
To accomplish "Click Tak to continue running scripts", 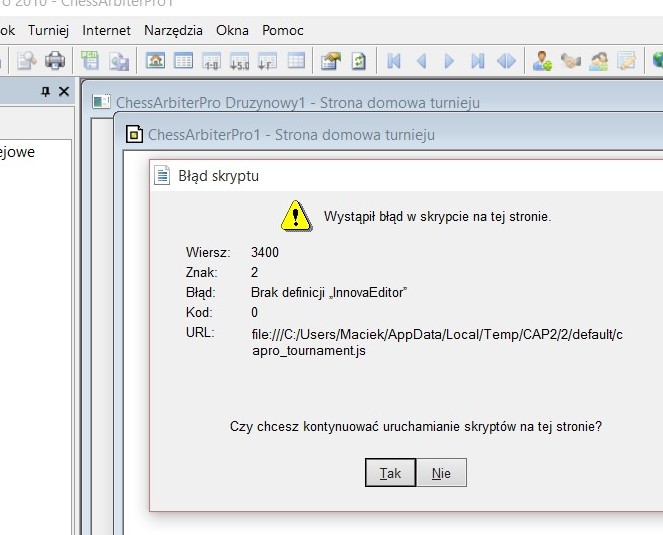I will (x=390, y=473).
